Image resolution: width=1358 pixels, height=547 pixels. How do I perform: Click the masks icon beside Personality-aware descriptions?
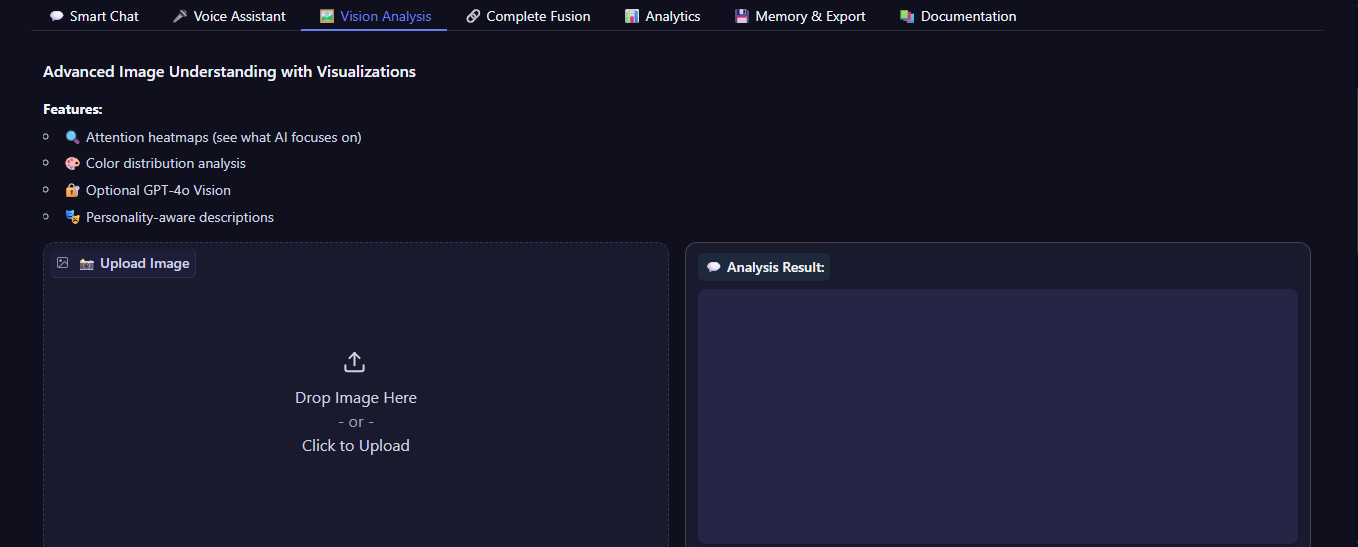click(x=72, y=217)
